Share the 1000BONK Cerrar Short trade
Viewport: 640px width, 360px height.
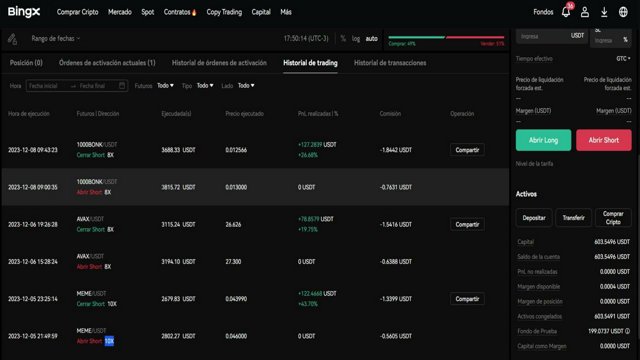coord(467,150)
